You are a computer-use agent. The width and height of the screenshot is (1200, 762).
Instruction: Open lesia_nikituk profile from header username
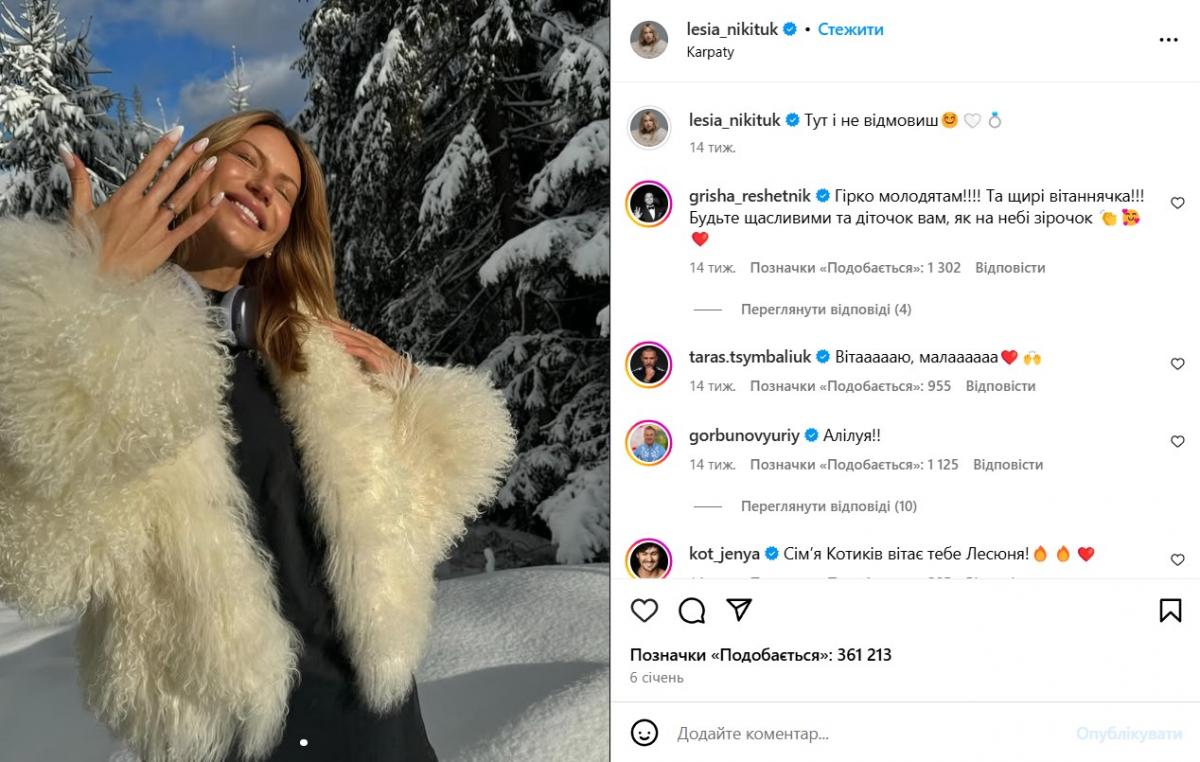(733, 30)
